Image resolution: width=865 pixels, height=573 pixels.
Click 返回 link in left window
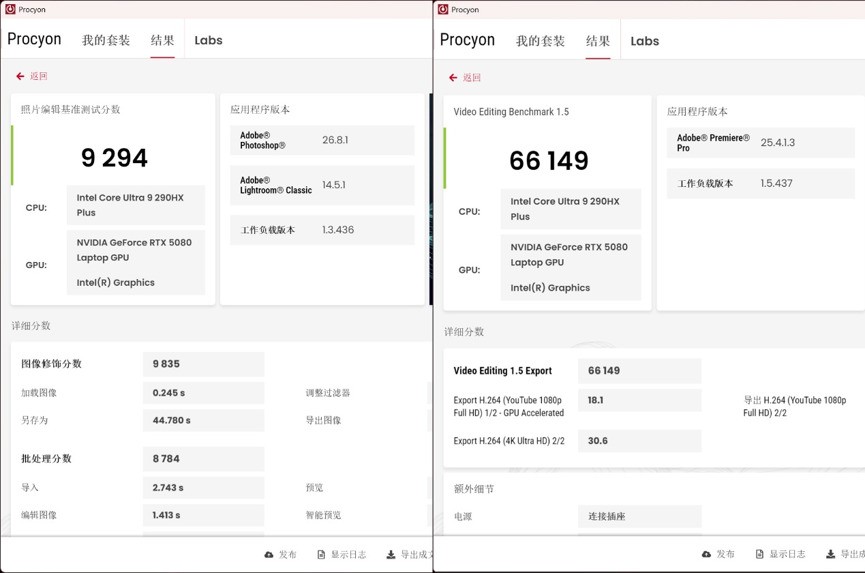(x=39, y=76)
